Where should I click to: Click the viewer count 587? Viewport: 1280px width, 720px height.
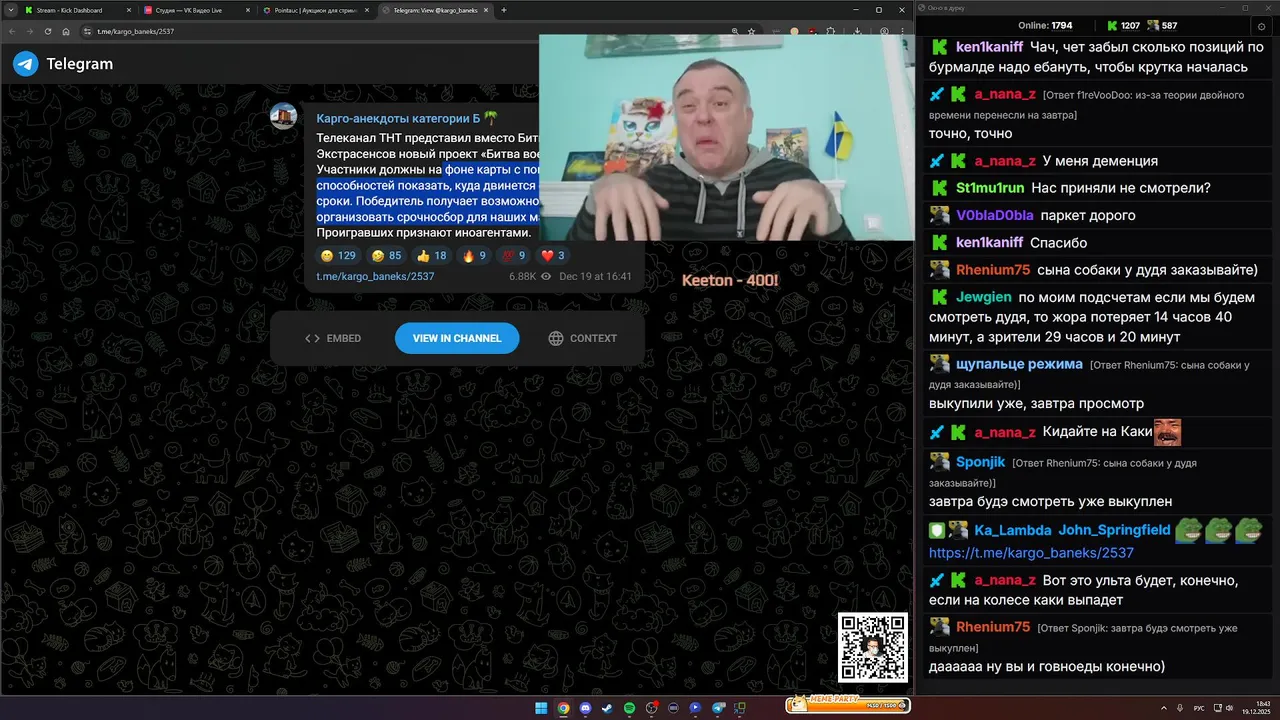coord(1161,25)
